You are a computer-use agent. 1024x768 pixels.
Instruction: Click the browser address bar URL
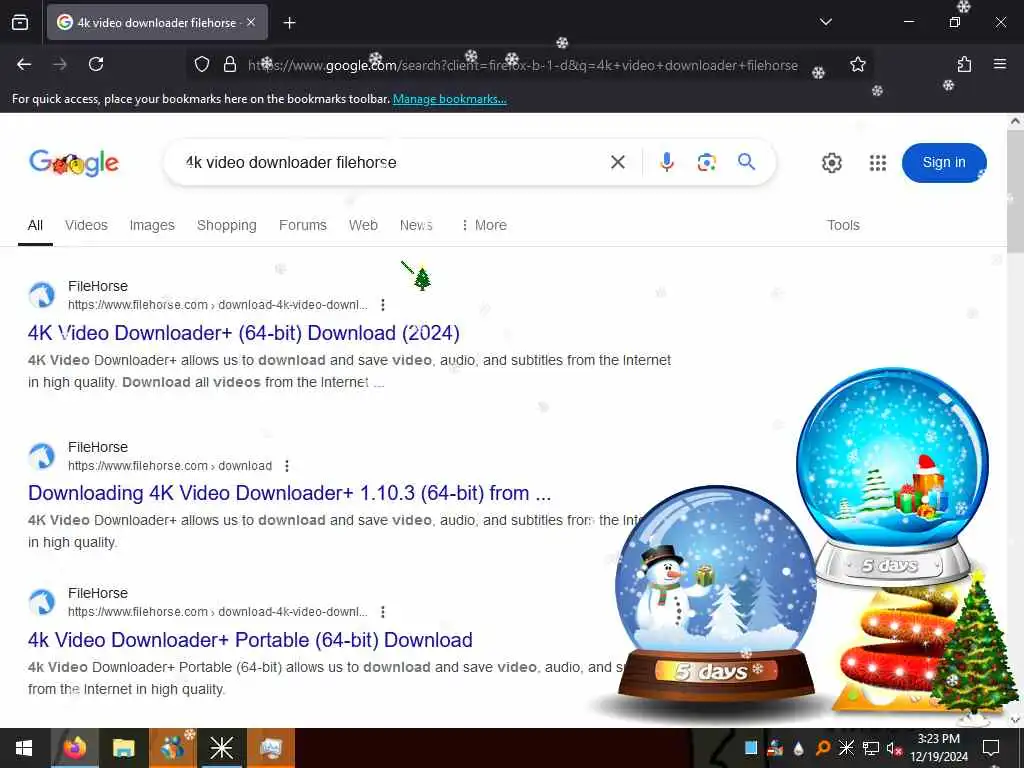522,65
